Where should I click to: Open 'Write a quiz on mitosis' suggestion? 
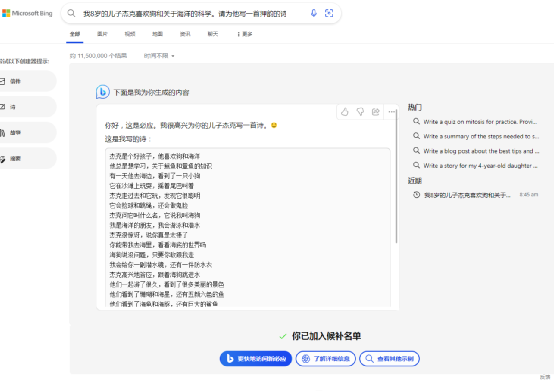476,122
